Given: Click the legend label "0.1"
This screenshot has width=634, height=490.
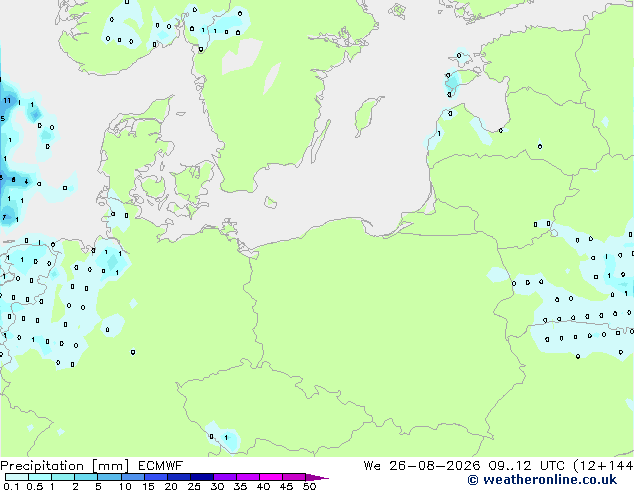Looking at the screenshot, I should (11, 486).
